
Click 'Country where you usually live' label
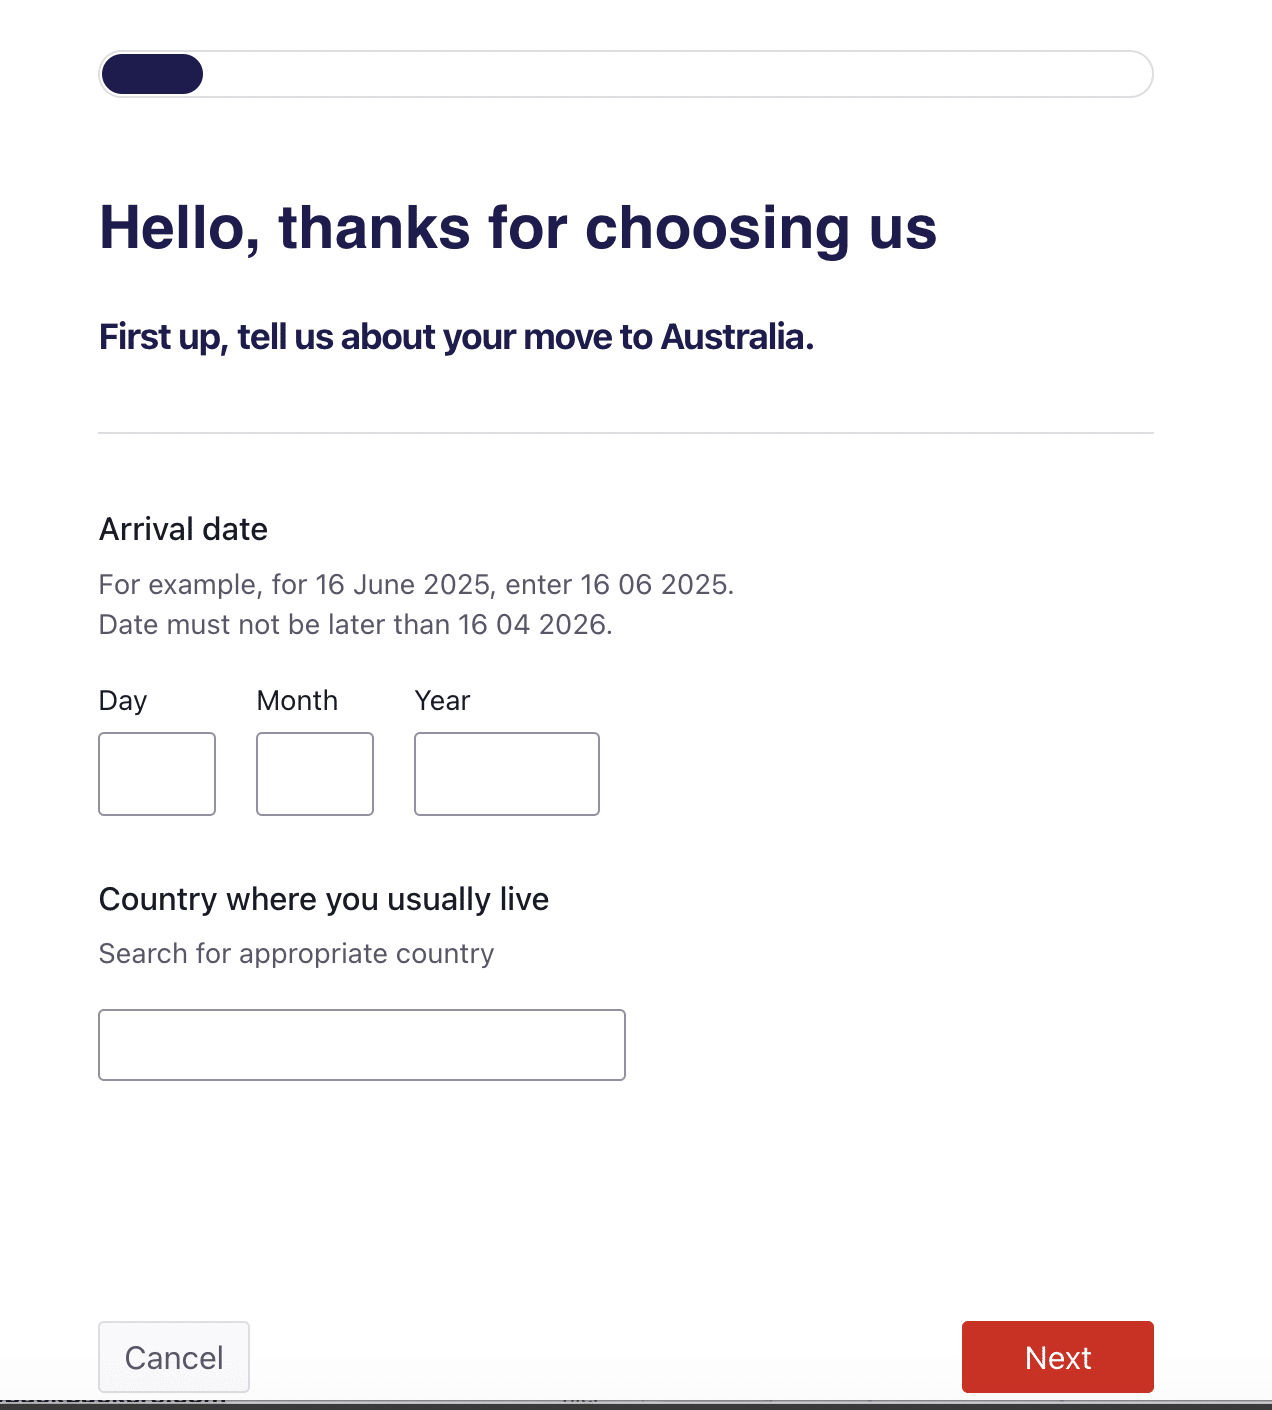tap(324, 899)
